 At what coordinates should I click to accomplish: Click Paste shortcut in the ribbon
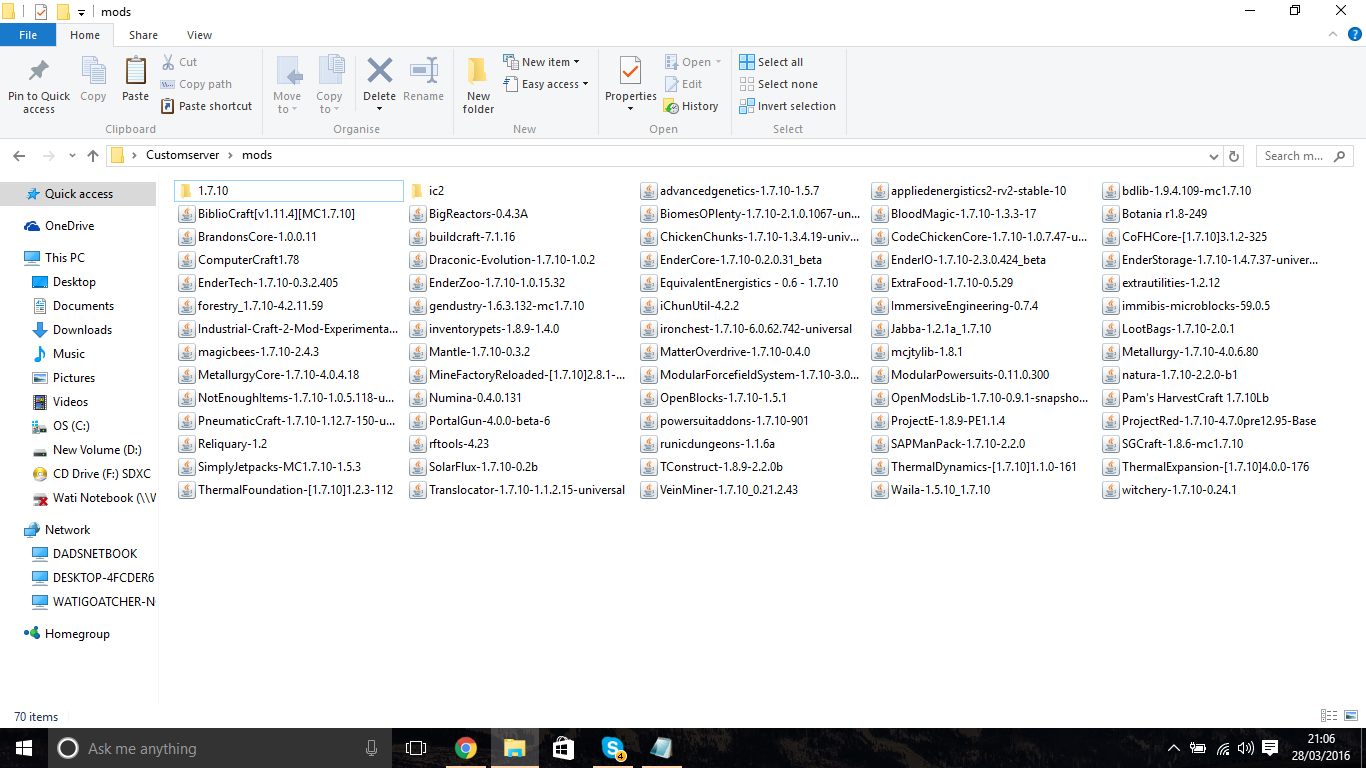click(206, 106)
